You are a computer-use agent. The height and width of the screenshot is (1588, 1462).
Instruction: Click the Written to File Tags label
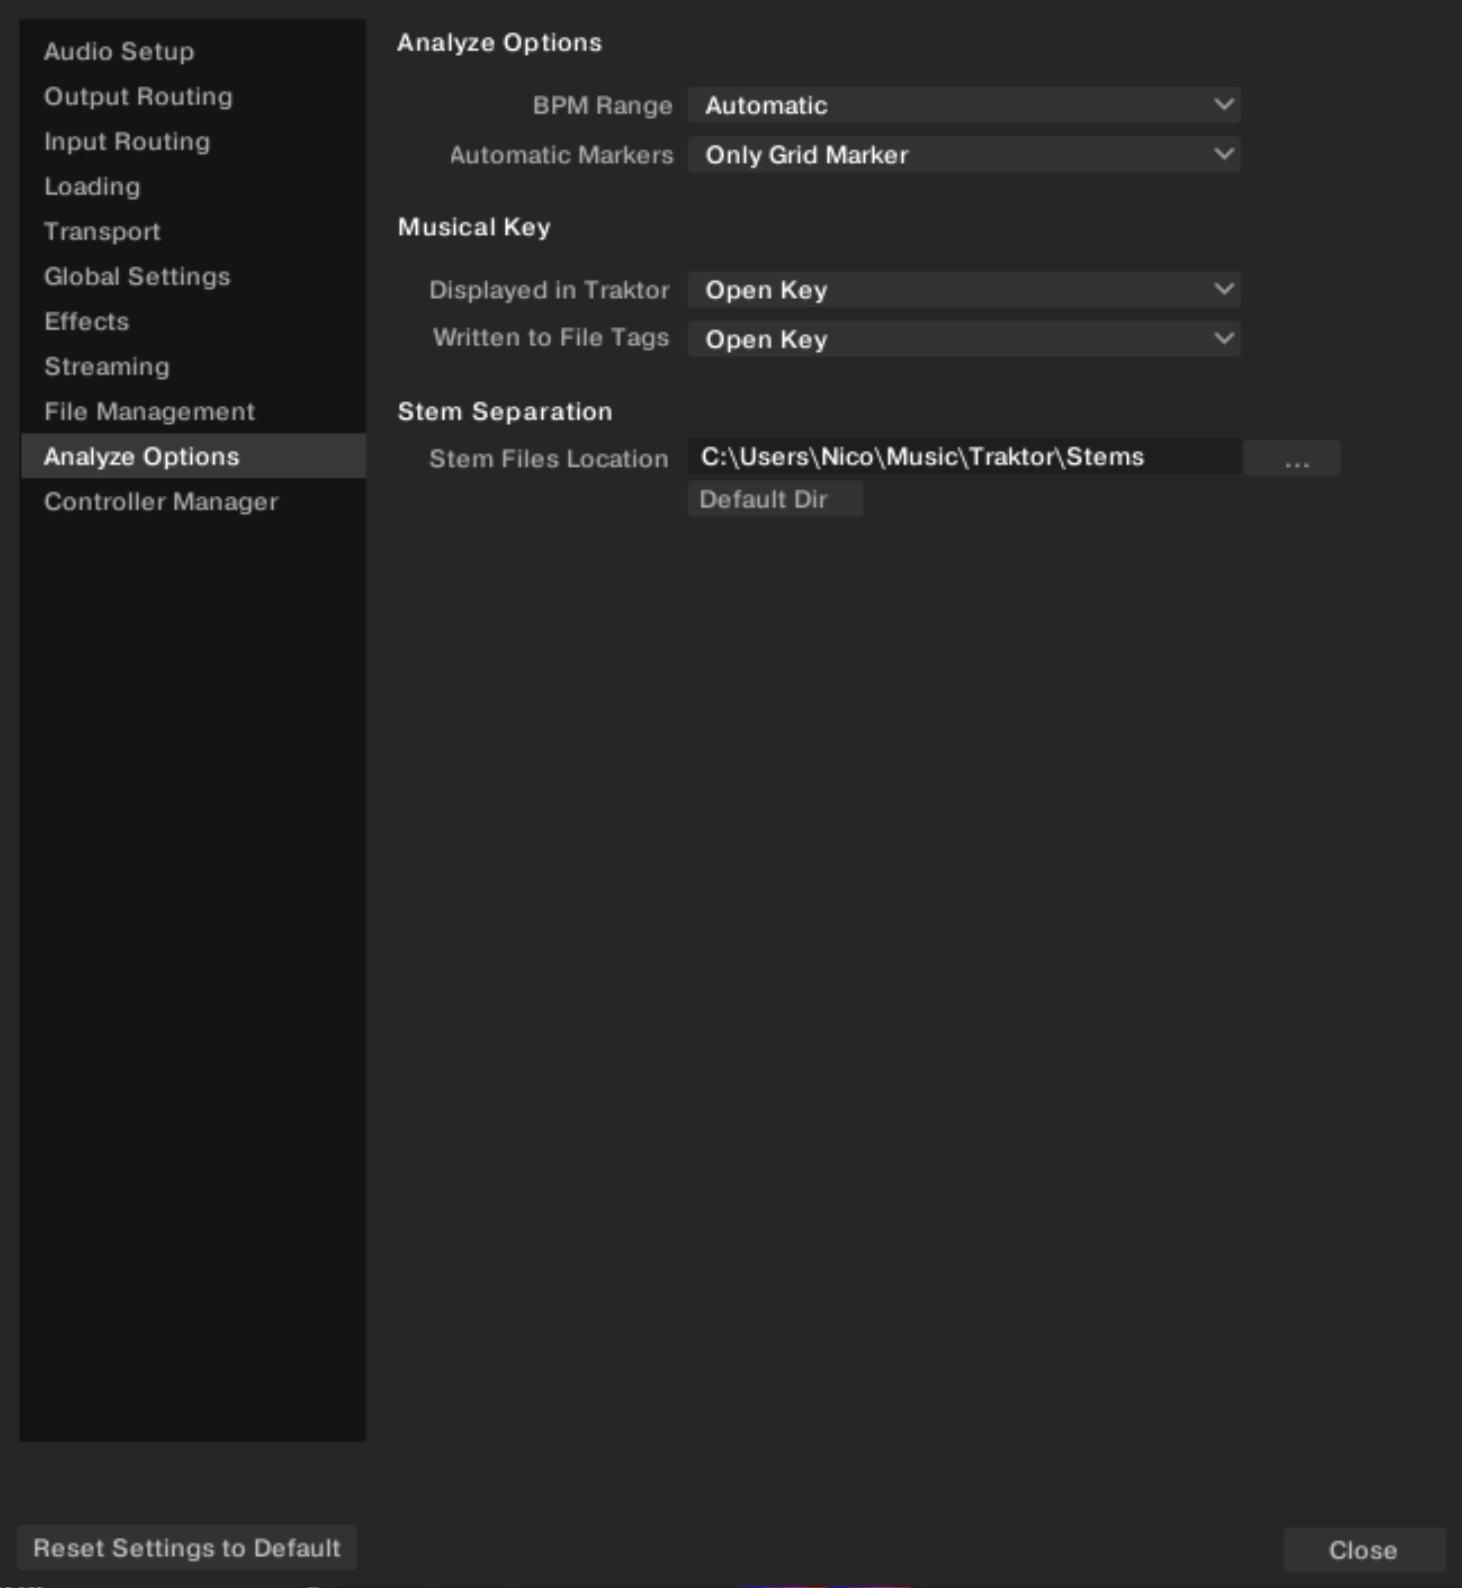pos(551,338)
